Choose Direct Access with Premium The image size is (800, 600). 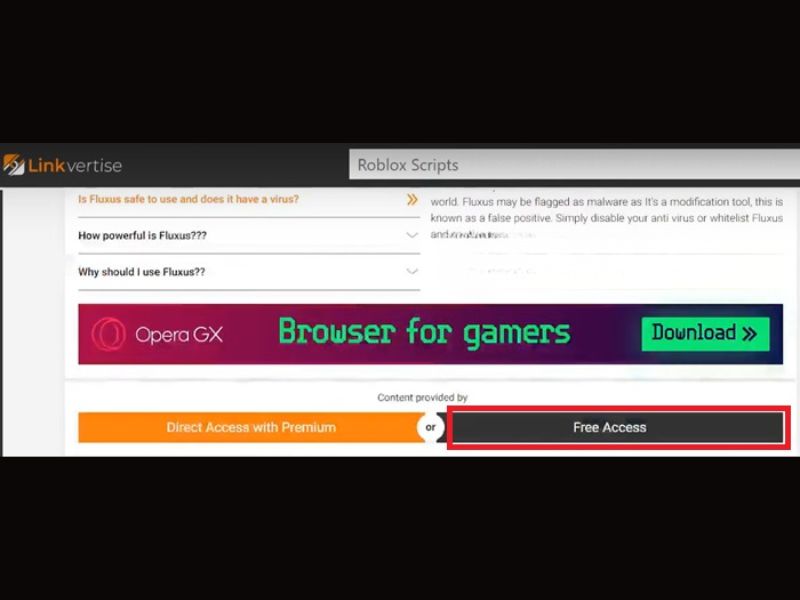pos(251,428)
